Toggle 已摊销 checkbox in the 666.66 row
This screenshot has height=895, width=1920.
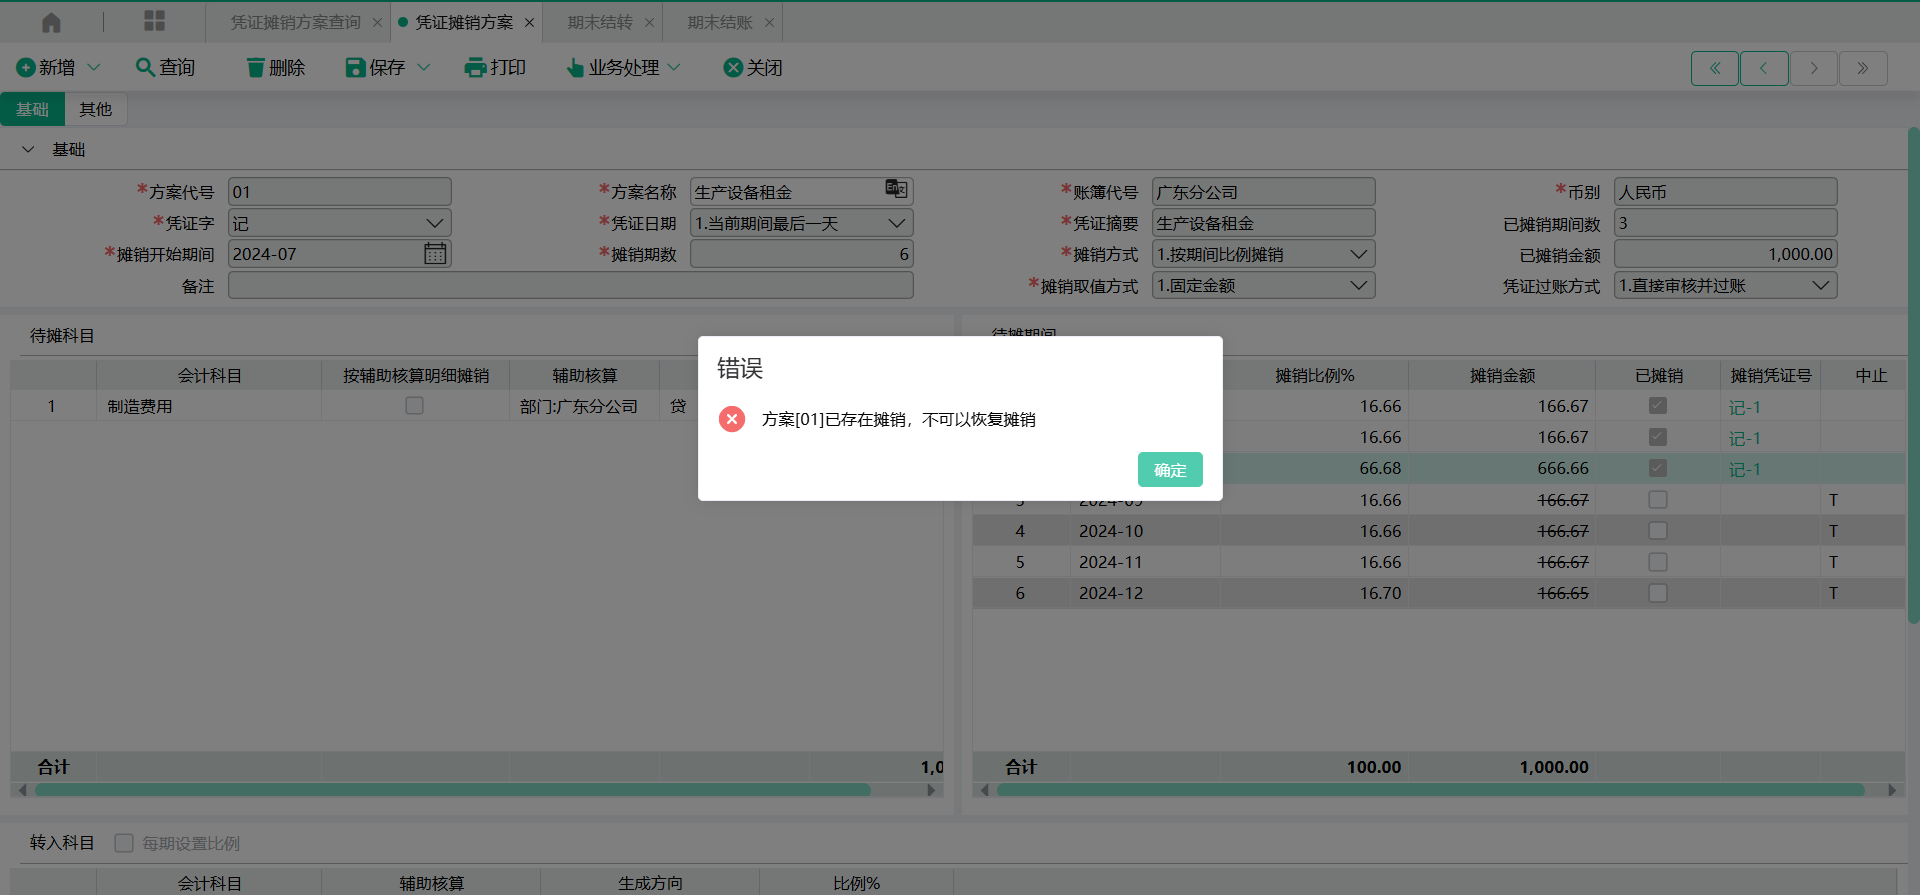pos(1658,468)
